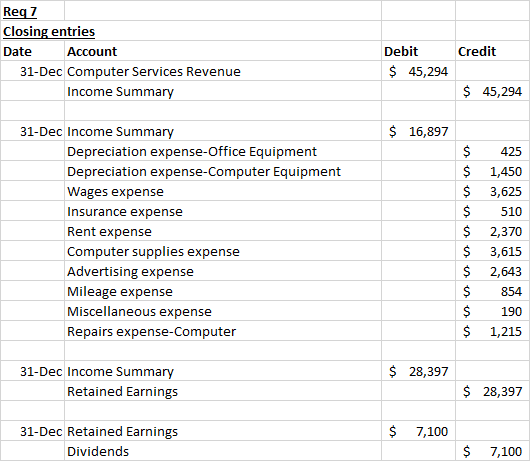Click the 'Debit' column header
Image resolution: width=530 pixels, height=461 pixels.
tap(418, 51)
